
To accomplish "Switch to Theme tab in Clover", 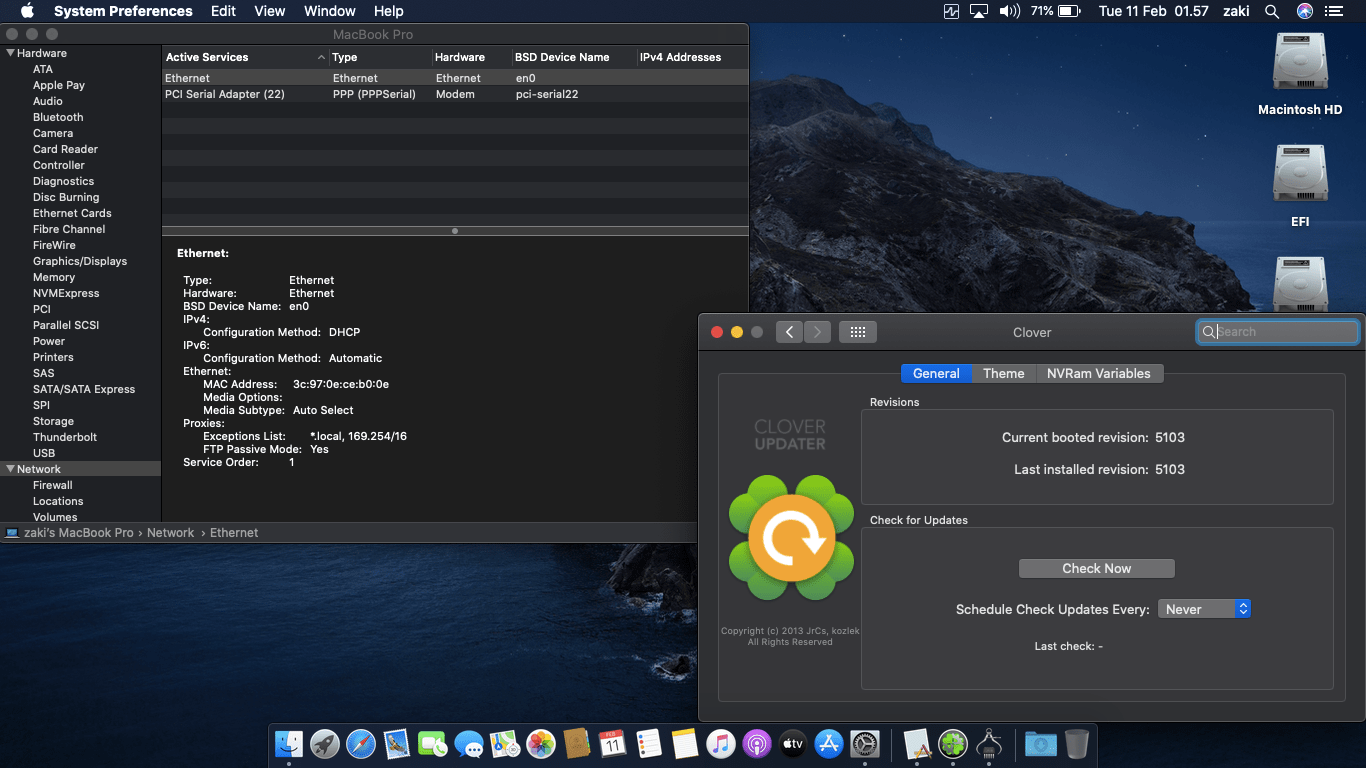I will click(1003, 373).
